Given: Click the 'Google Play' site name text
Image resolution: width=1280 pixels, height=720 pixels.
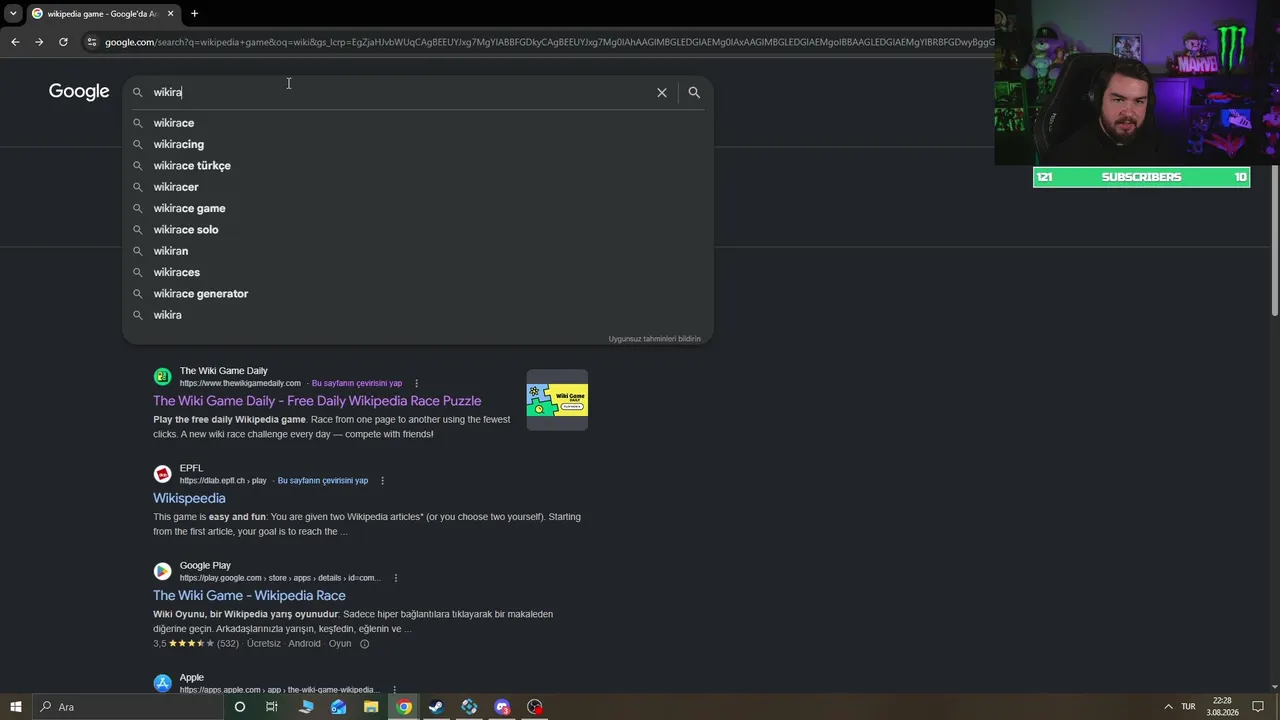Looking at the screenshot, I should 205,565.
